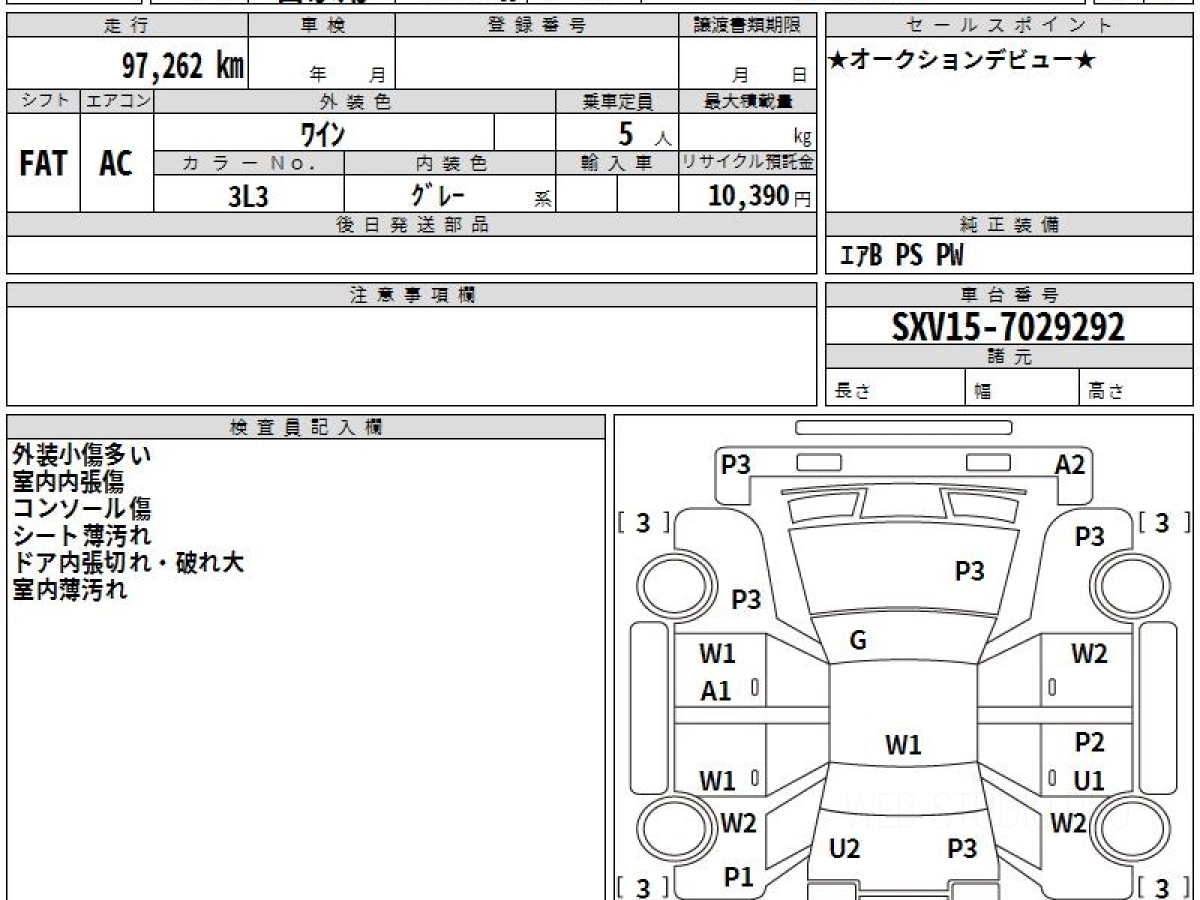Select the 検査員記入欄 header
The width and height of the screenshot is (1200, 900).
click(306, 426)
